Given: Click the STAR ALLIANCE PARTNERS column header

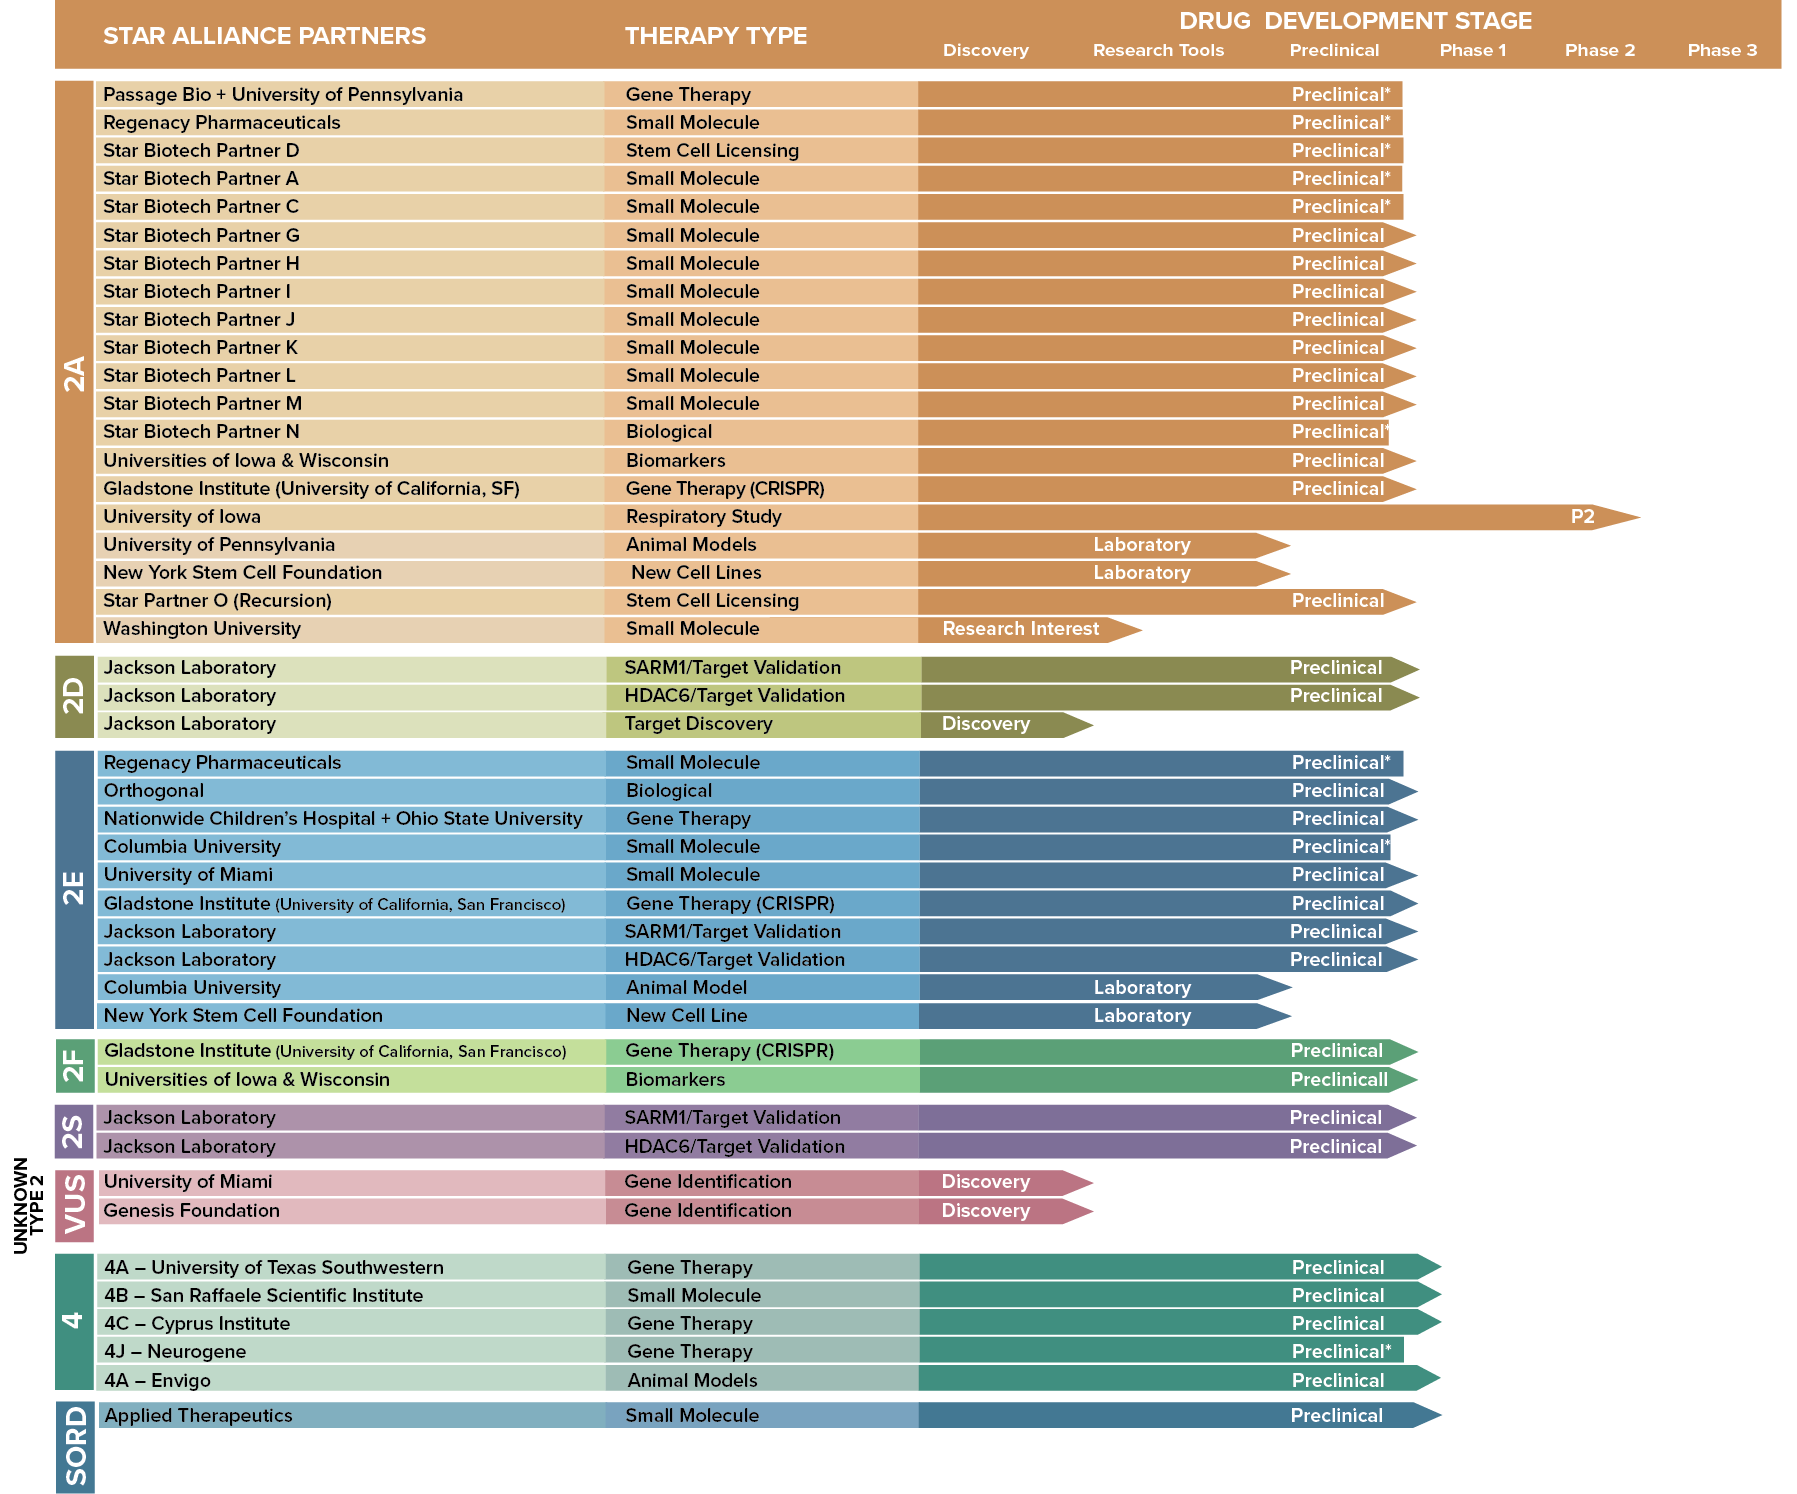Looking at the screenshot, I should point(264,36).
